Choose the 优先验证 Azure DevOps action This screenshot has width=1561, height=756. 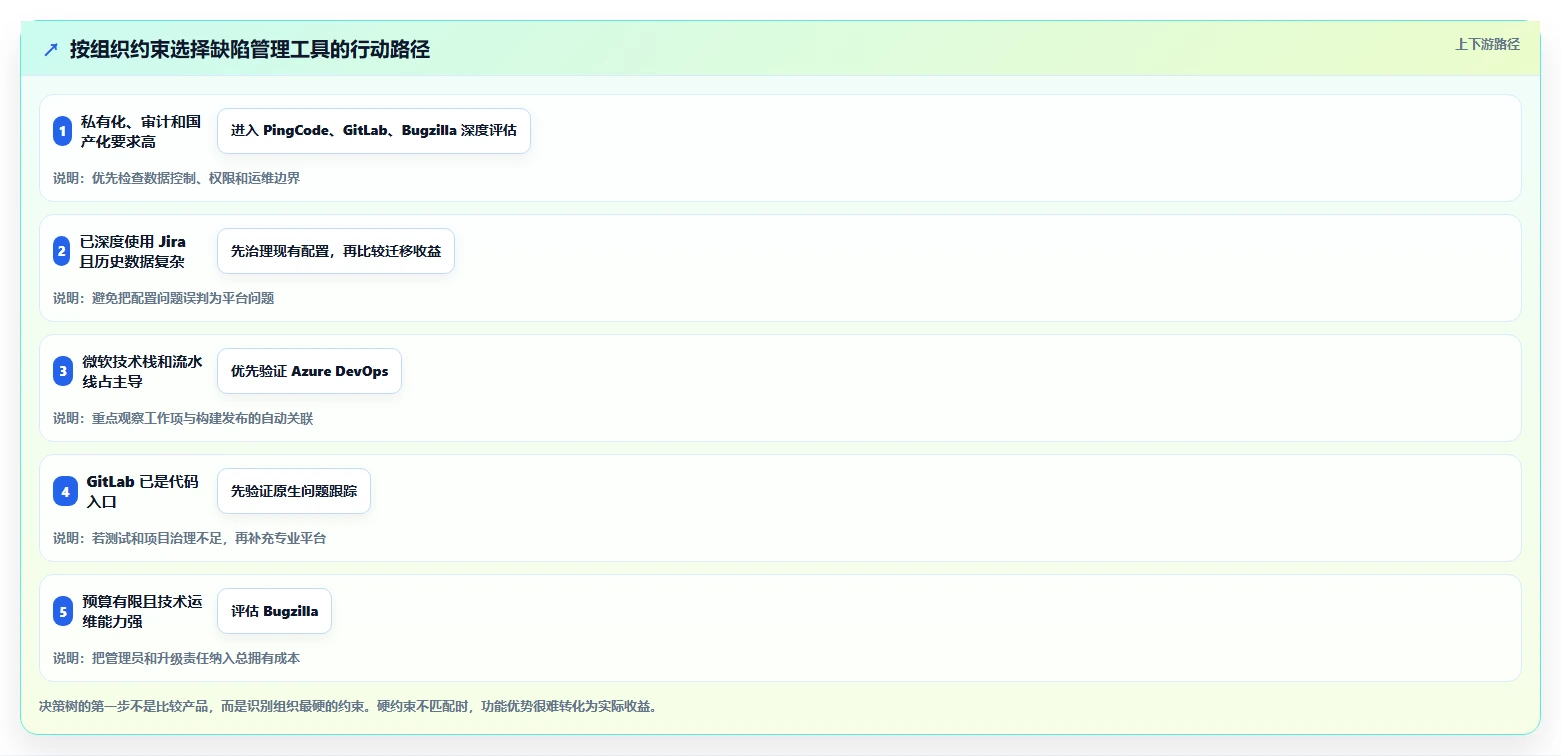coord(309,371)
